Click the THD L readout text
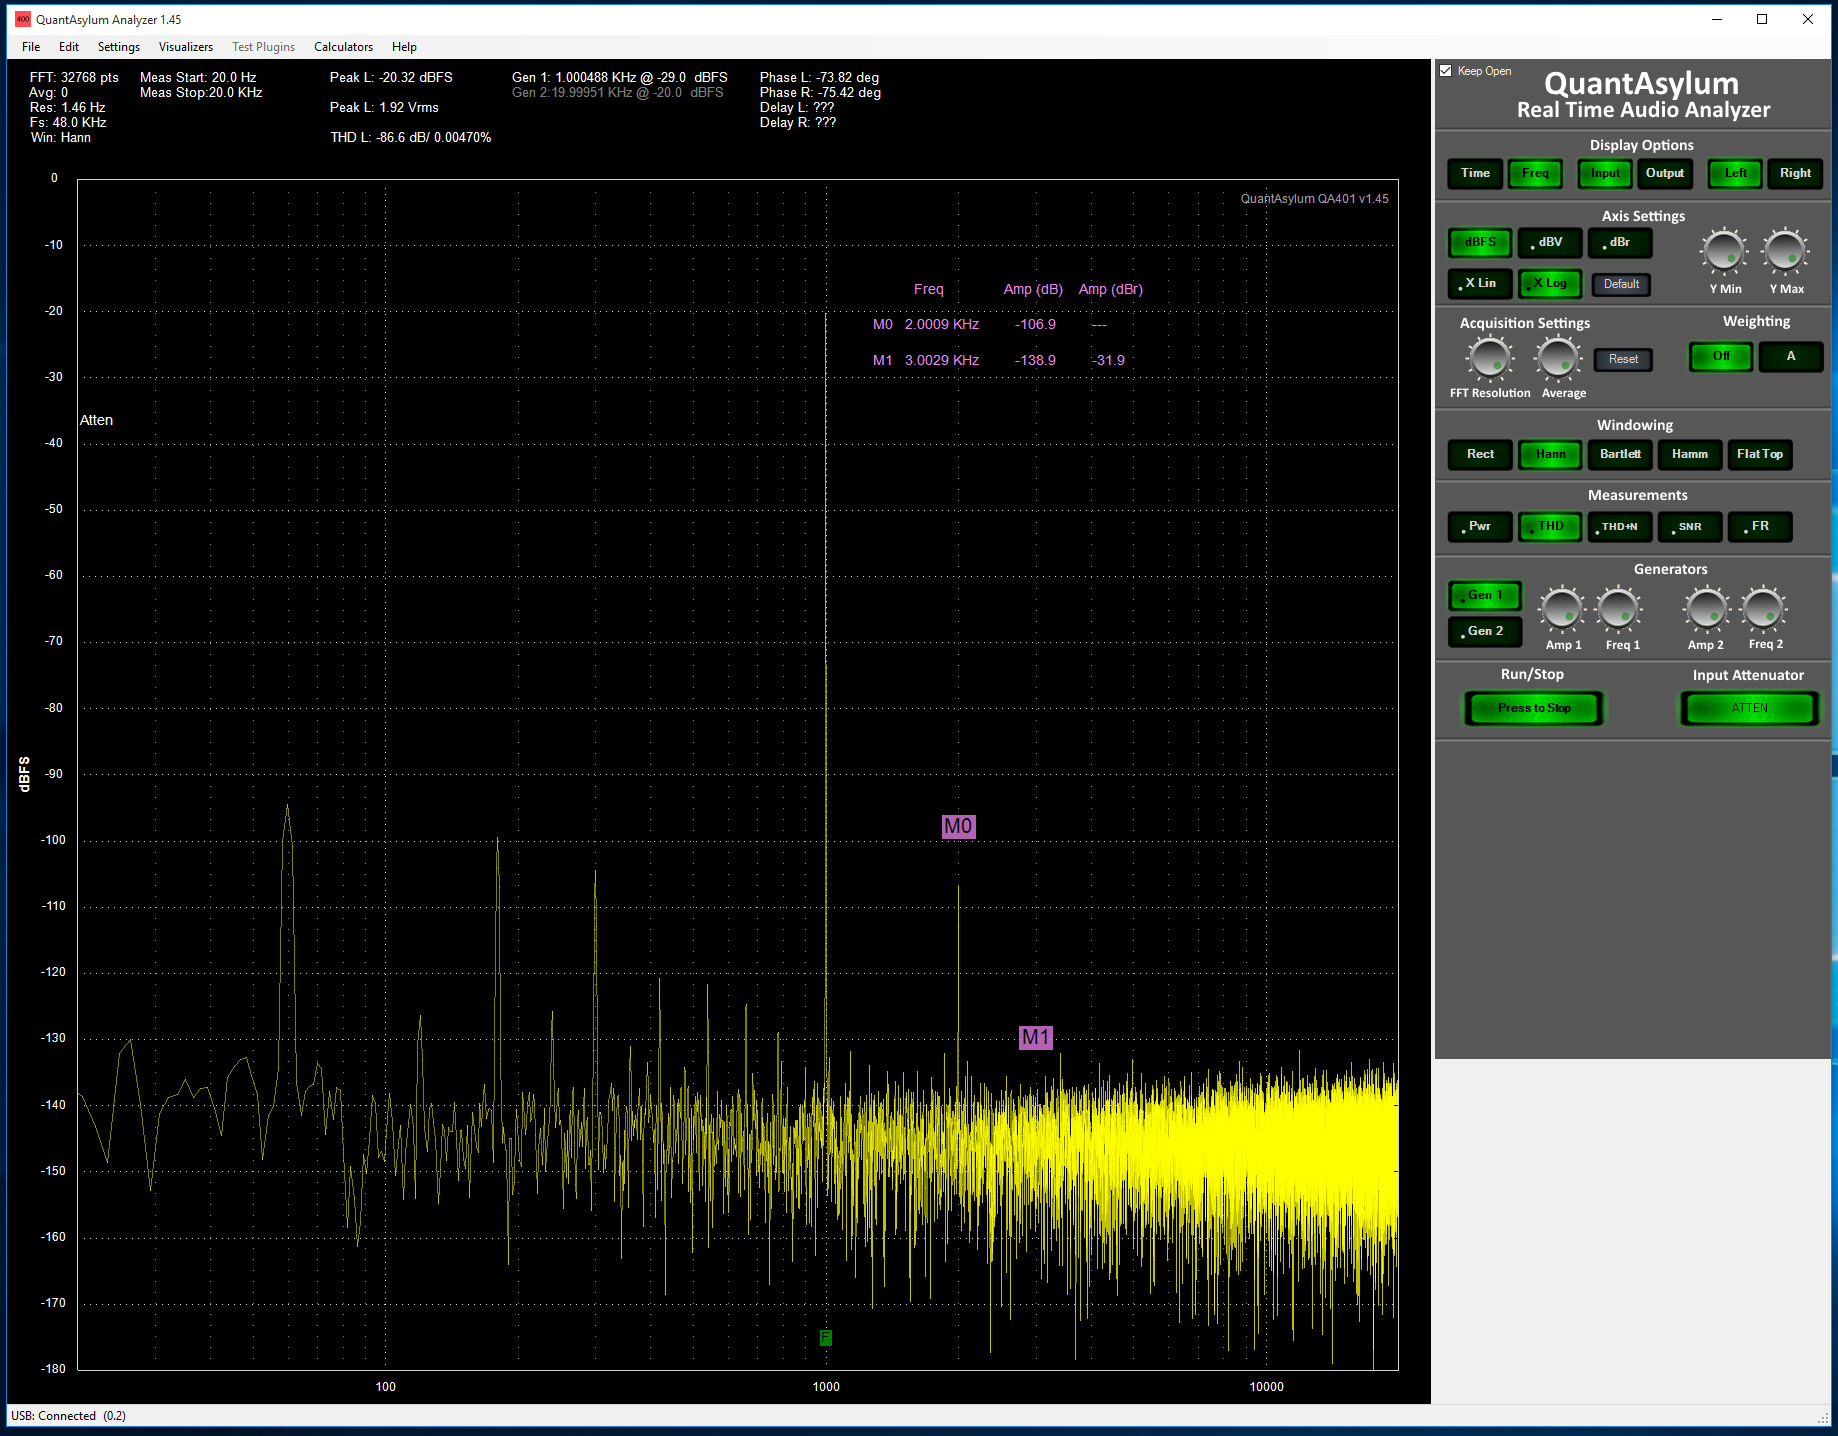This screenshot has height=1436, width=1838. point(411,137)
